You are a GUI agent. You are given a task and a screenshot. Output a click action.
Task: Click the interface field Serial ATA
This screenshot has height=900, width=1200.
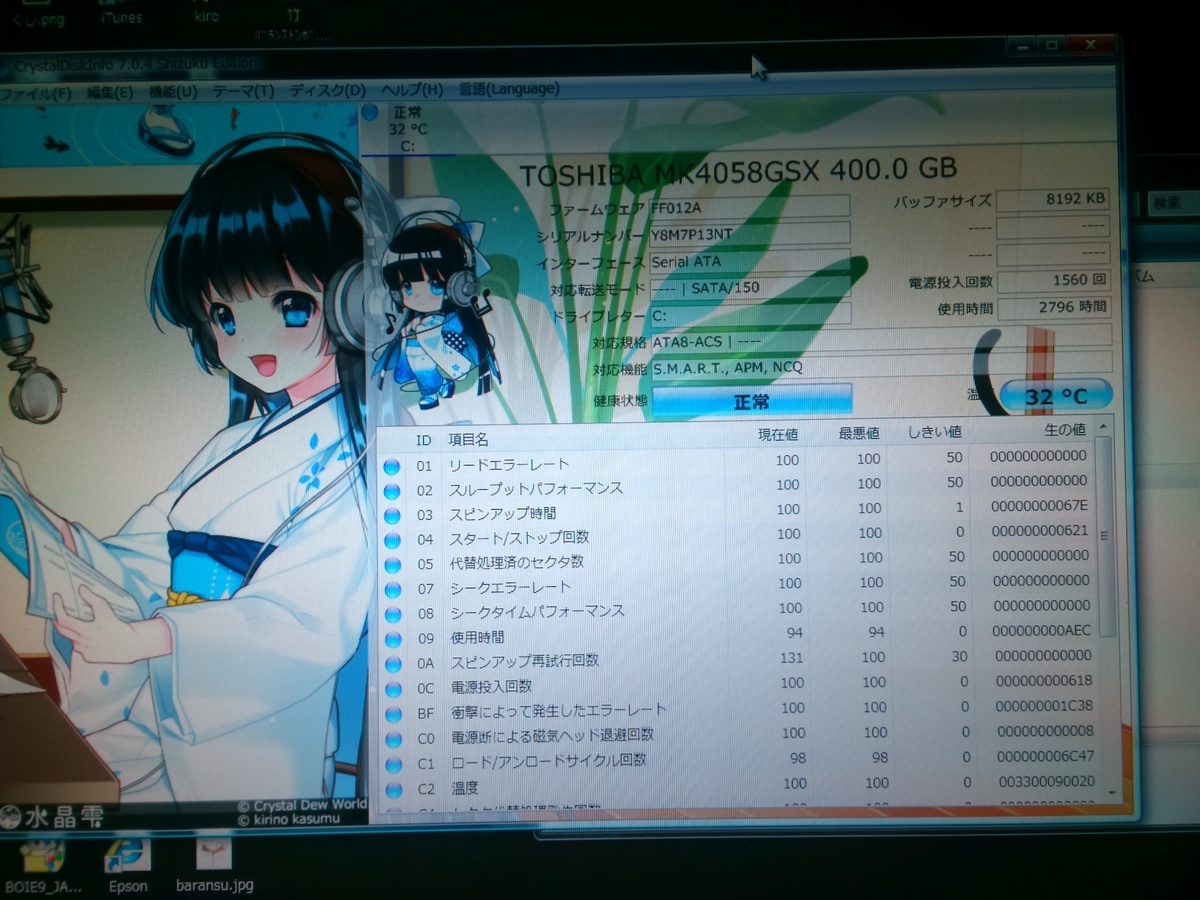coord(749,261)
